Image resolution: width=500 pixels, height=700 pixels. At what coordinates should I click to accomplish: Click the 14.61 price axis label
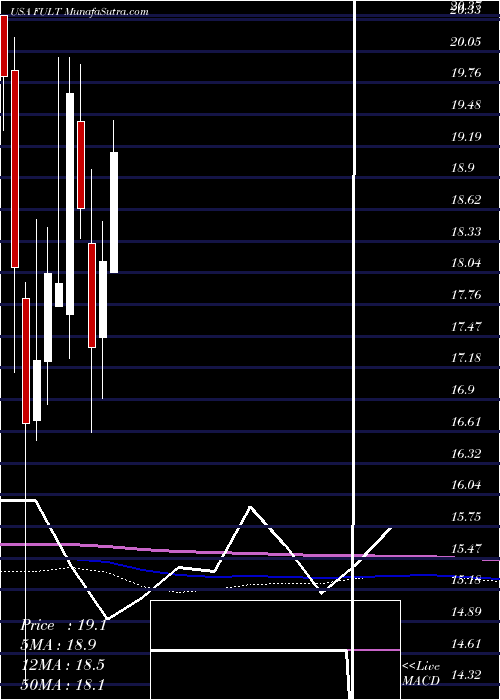pos(466,643)
